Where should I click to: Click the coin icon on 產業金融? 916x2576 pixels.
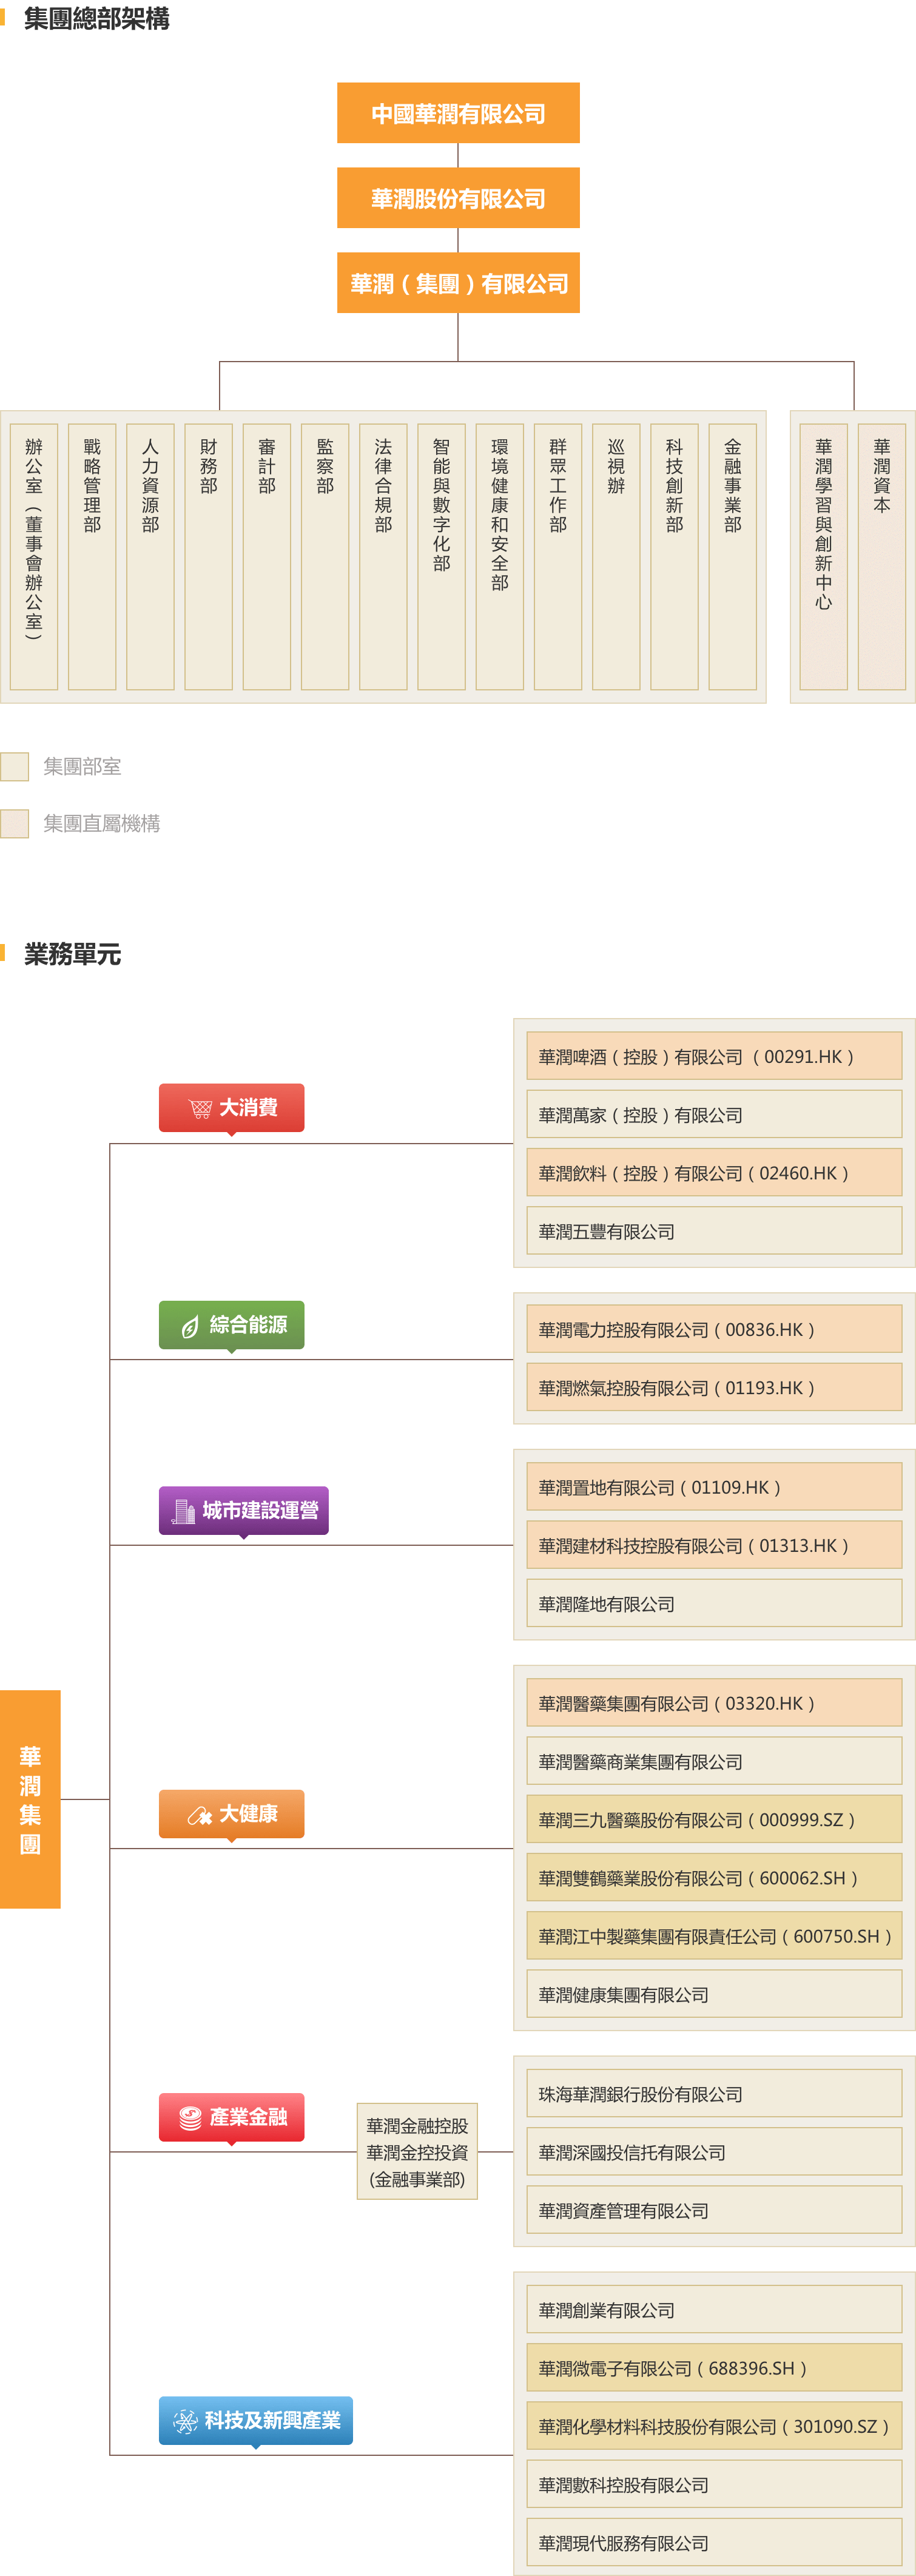[x=190, y=2117]
